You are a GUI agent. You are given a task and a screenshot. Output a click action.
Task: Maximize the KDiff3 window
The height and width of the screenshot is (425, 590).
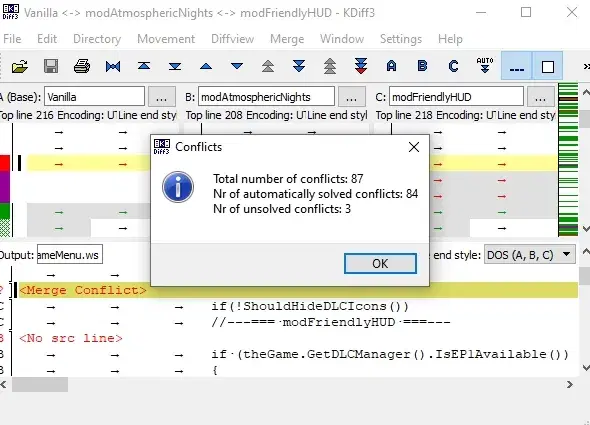(x=526, y=12)
